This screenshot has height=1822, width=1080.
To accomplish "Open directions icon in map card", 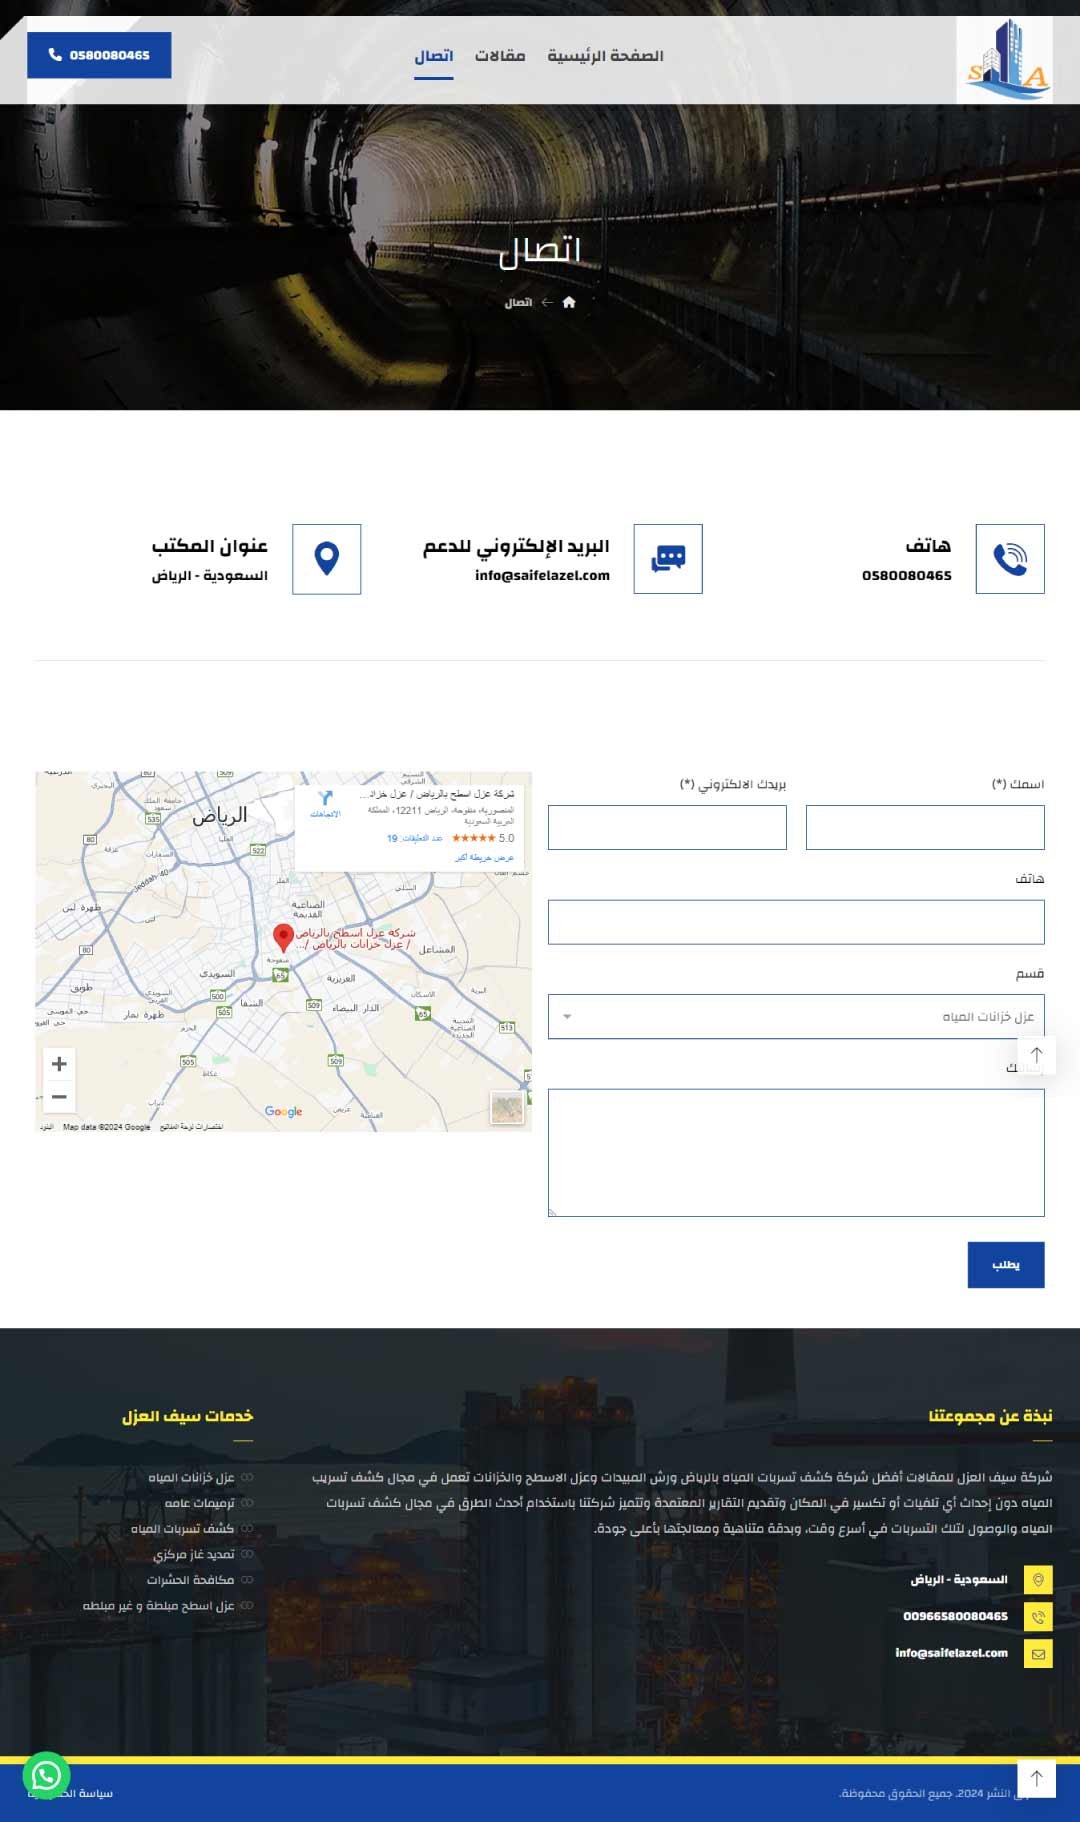I will coord(325,800).
